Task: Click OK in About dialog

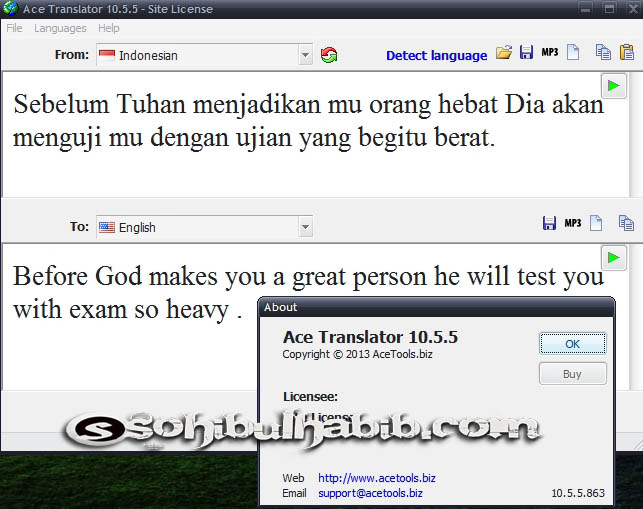Action: pyautogui.click(x=572, y=344)
